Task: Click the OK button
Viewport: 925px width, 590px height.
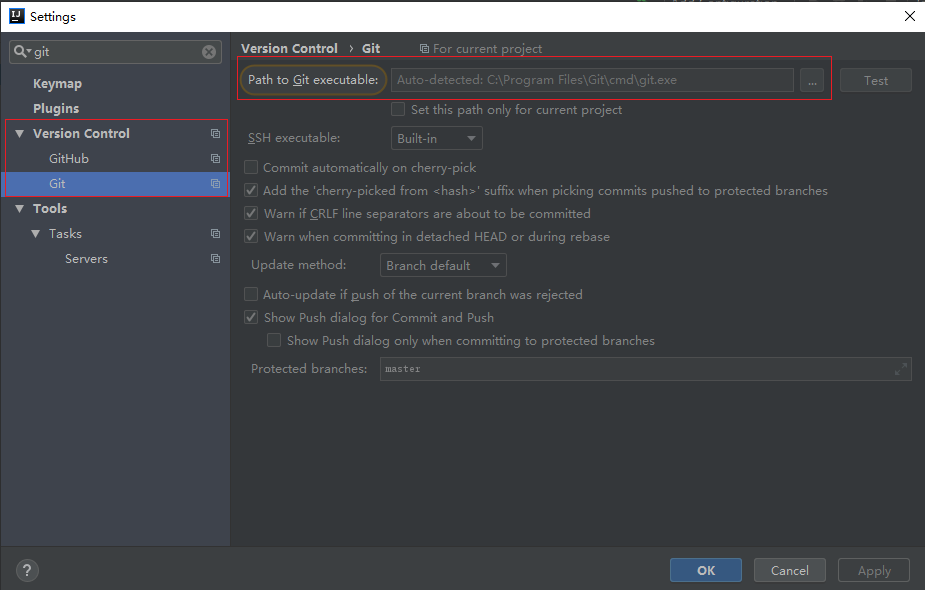Action: coord(705,570)
